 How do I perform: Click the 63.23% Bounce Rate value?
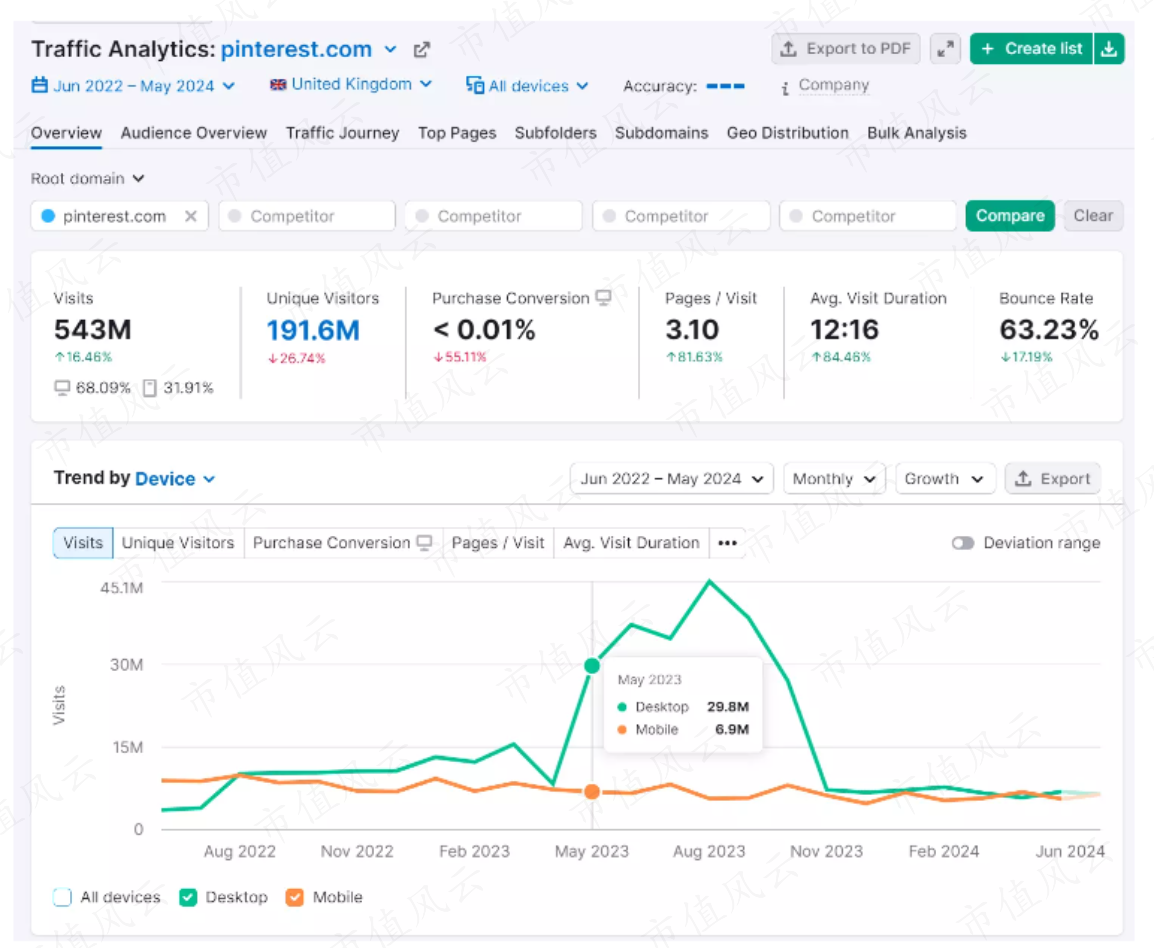pos(1049,330)
